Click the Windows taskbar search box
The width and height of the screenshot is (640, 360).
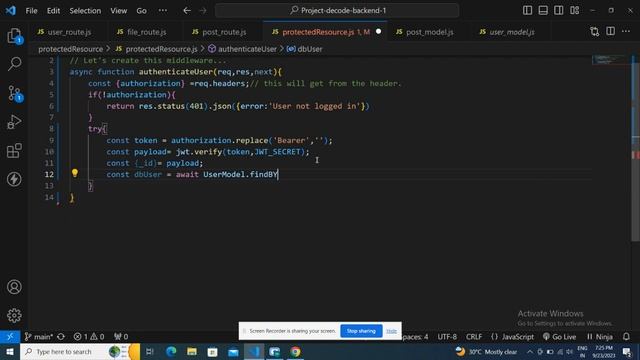click(80, 351)
